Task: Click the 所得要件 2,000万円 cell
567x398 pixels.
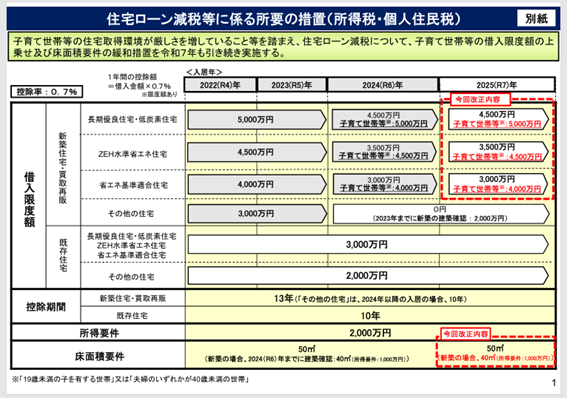Action: coord(370,333)
